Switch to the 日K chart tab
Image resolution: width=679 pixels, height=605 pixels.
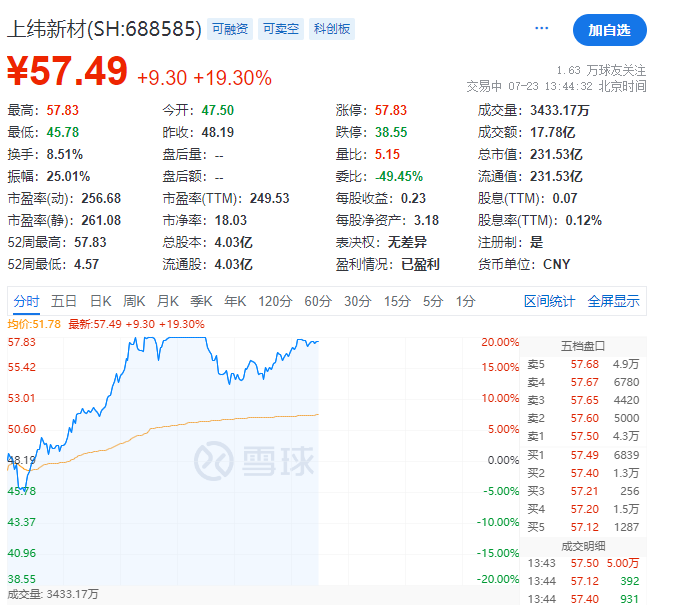[x=100, y=301]
